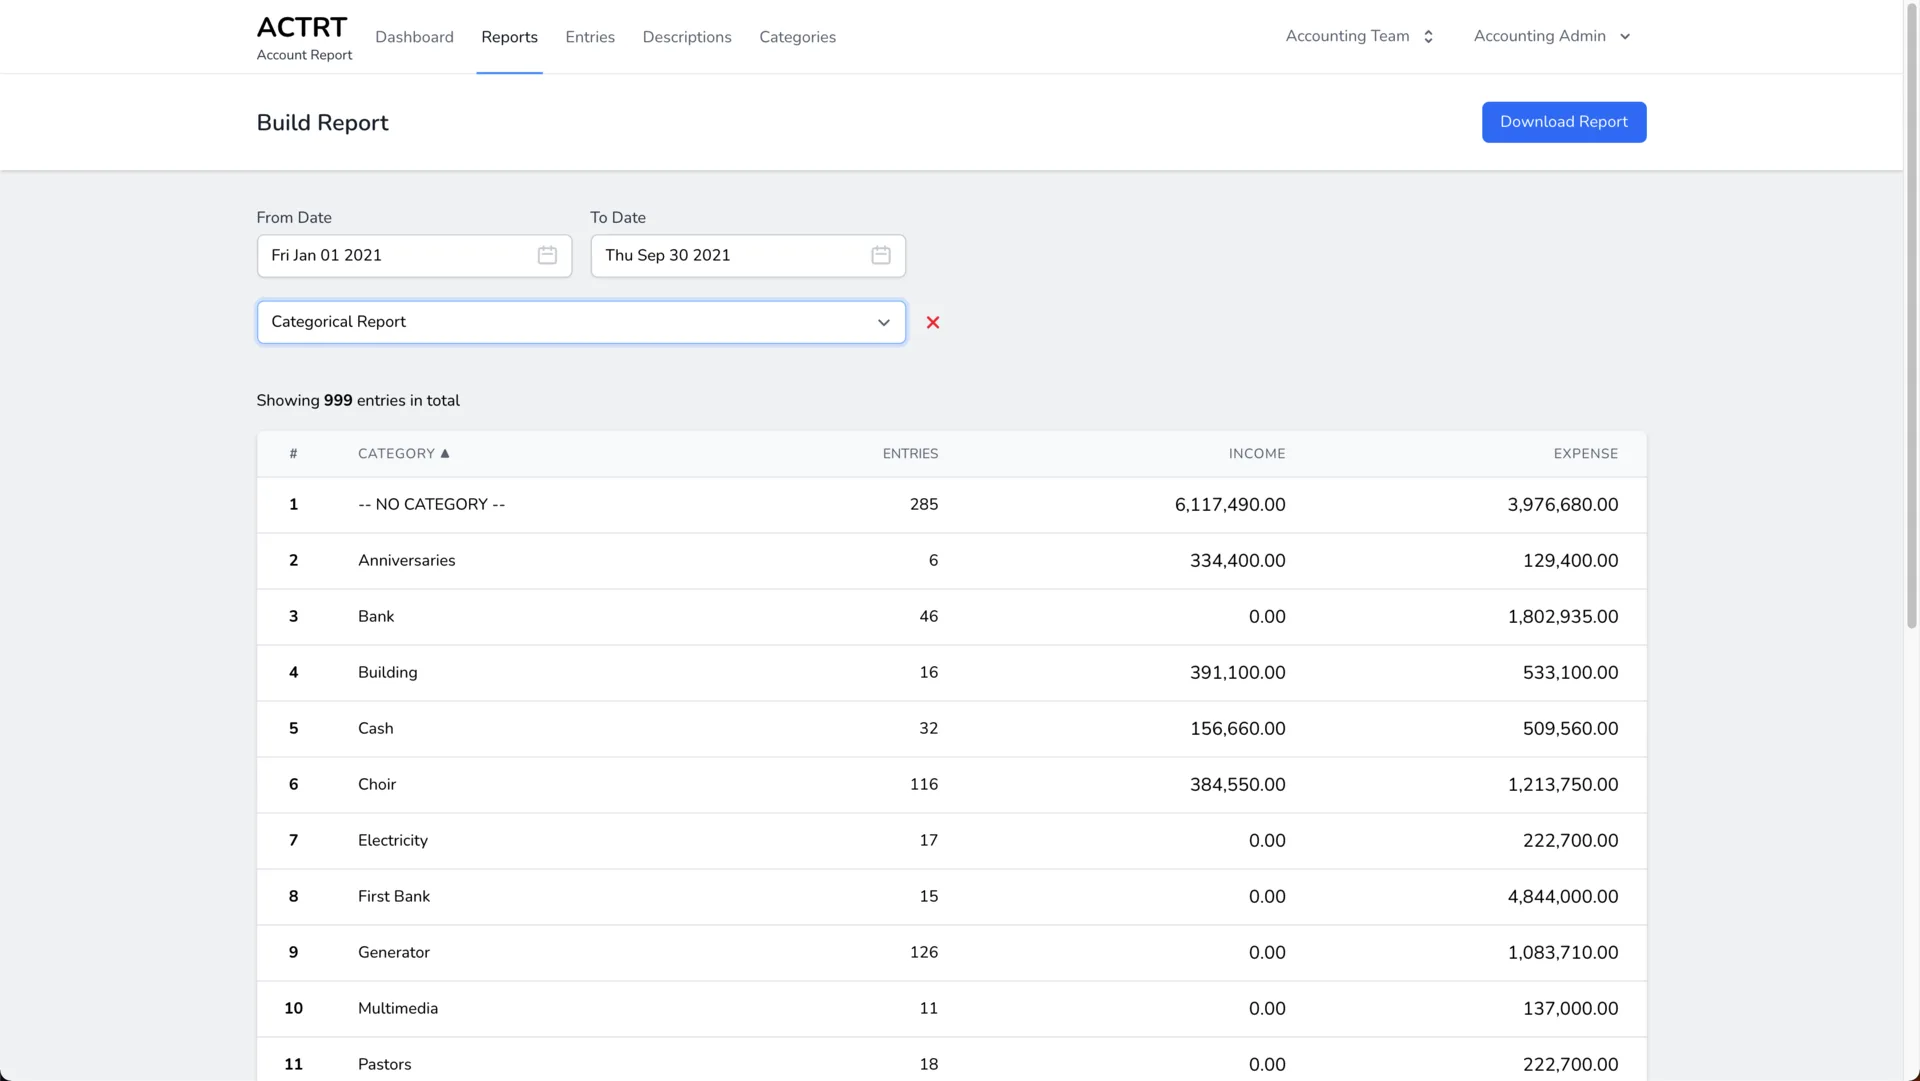Select the Pastors category row
Viewport: 1920px width, 1081px height.
tap(951, 1060)
